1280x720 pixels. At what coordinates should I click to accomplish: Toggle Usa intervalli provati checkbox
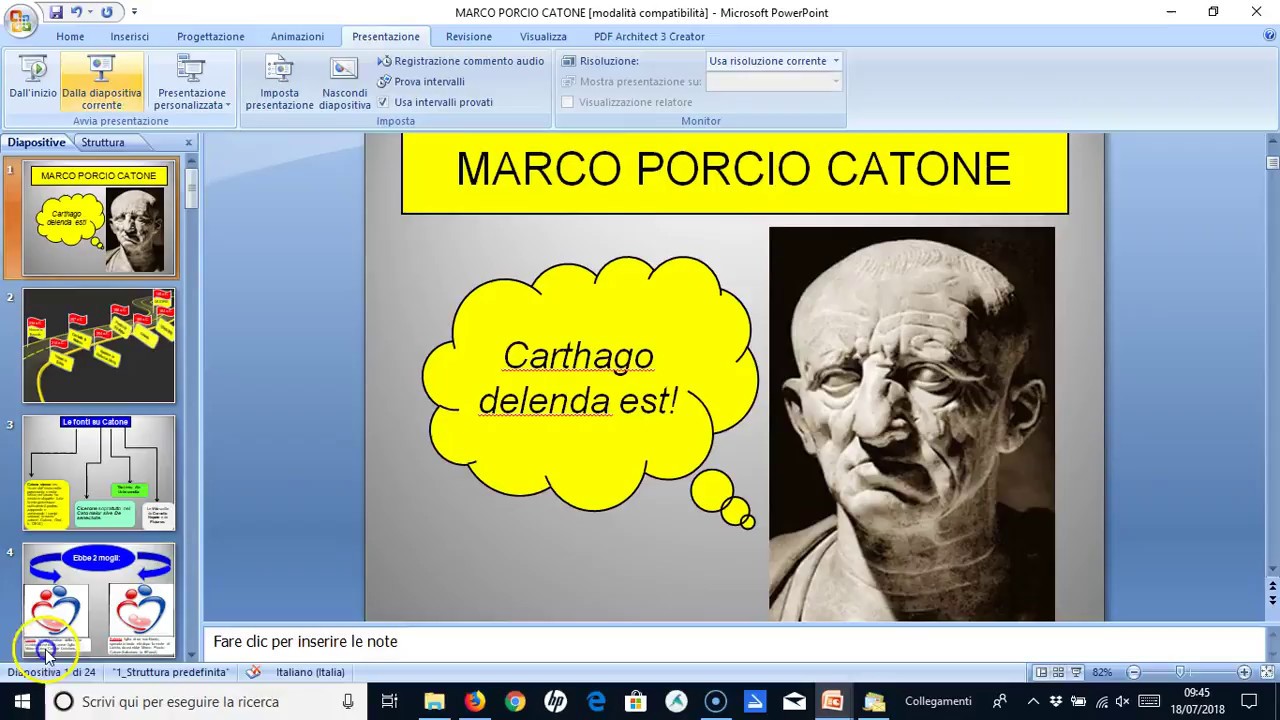pyautogui.click(x=383, y=102)
